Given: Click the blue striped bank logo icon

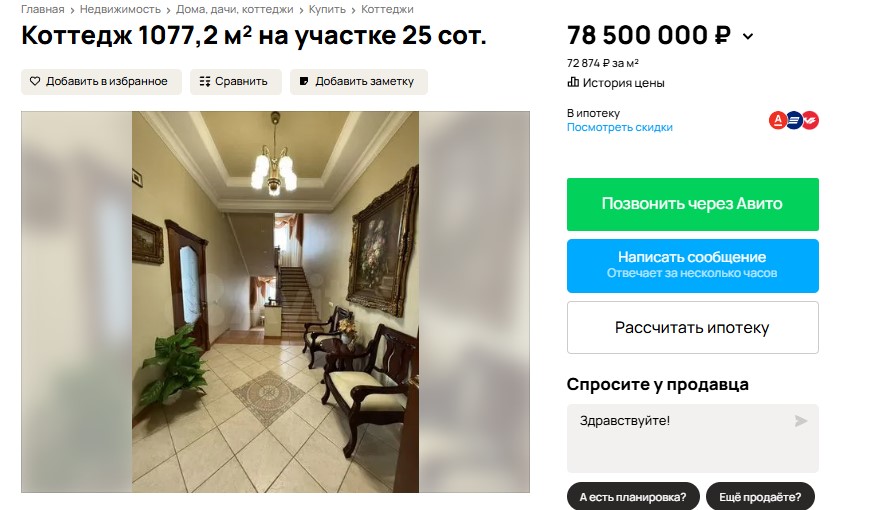Looking at the screenshot, I should tap(794, 120).
